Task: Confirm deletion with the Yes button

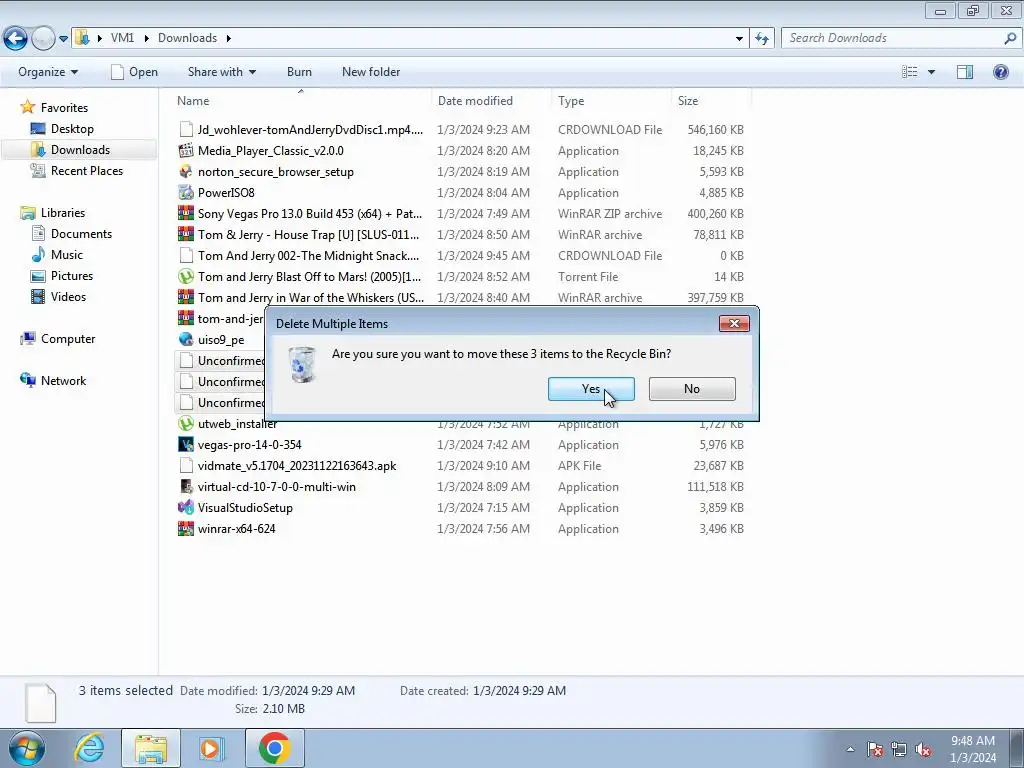Action: coord(591,389)
